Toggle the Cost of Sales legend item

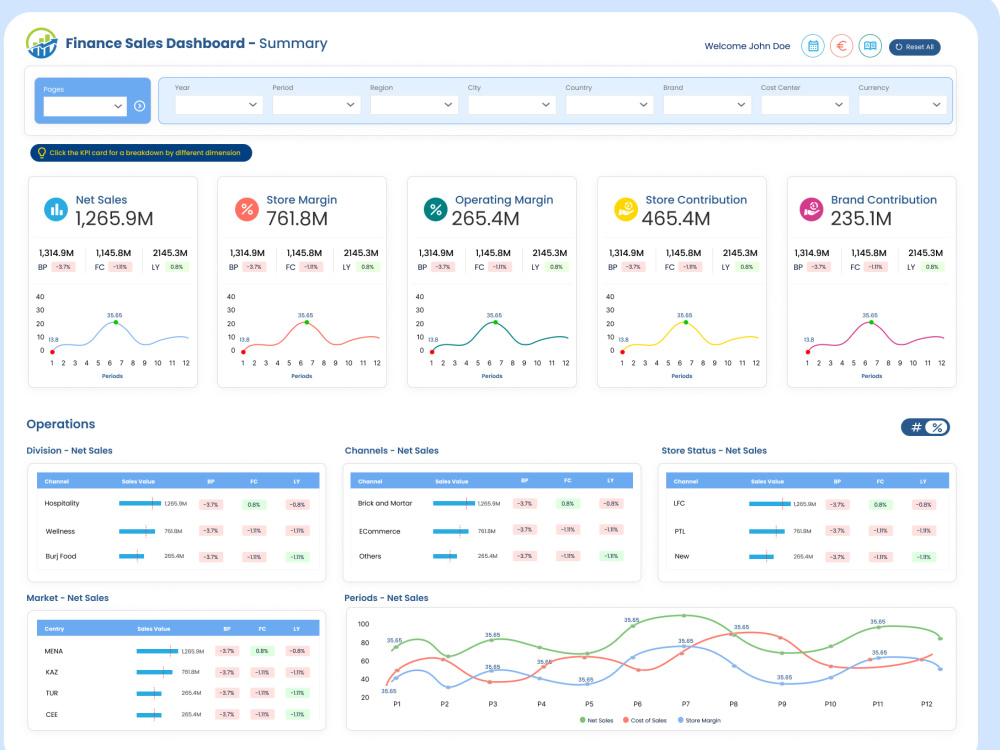click(x=644, y=720)
